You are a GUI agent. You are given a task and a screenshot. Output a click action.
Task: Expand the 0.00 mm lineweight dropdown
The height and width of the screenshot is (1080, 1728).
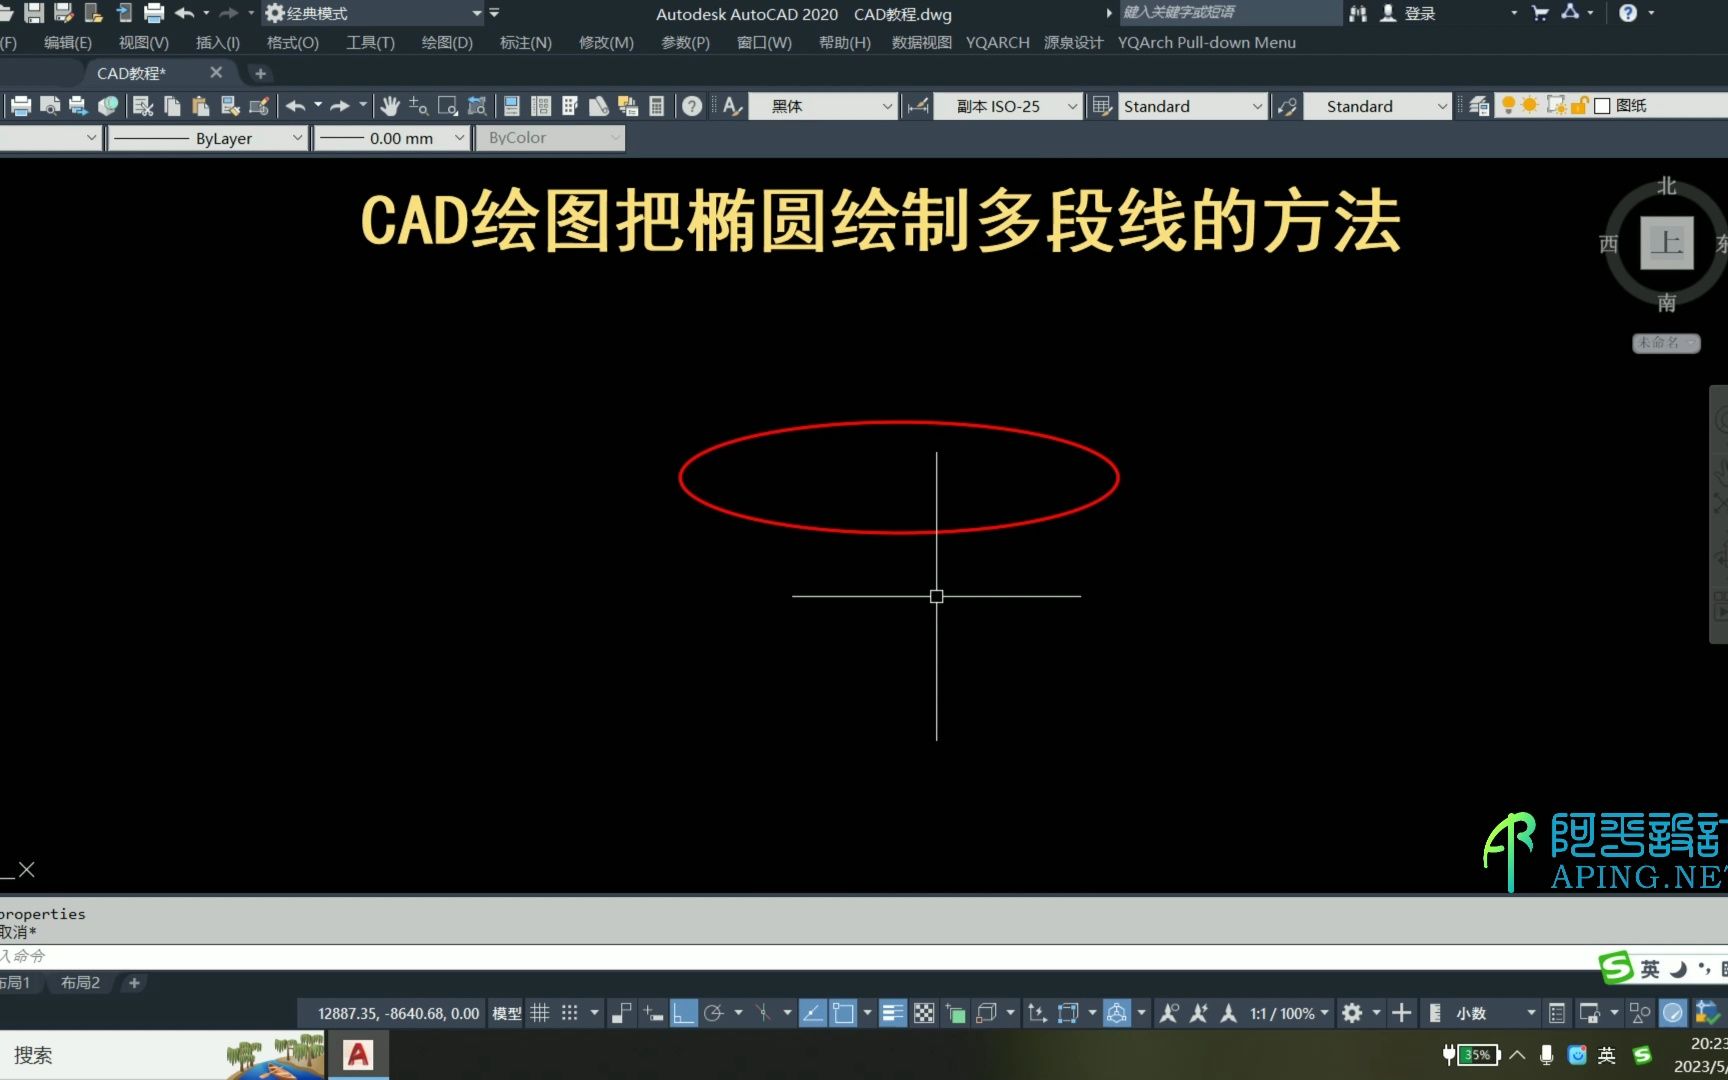(x=459, y=138)
